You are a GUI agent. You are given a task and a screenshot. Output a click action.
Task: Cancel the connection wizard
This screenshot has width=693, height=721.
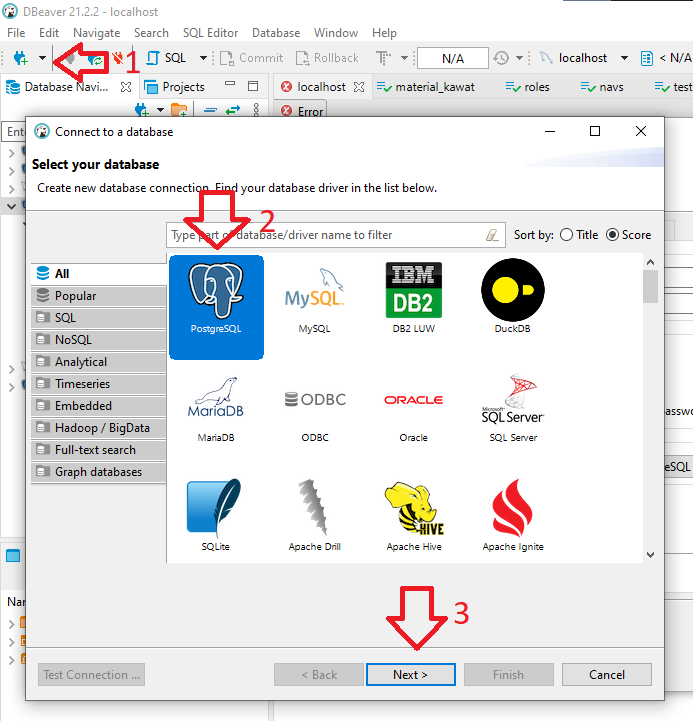pyautogui.click(x=606, y=675)
